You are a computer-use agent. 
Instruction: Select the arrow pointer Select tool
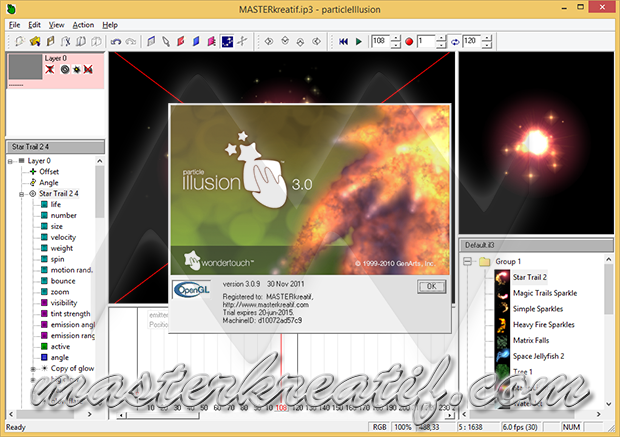(166, 41)
